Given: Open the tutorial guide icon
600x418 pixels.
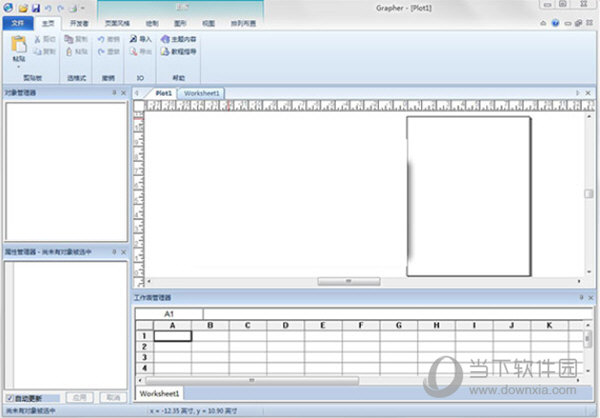Looking at the screenshot, I should pos(165,51).
